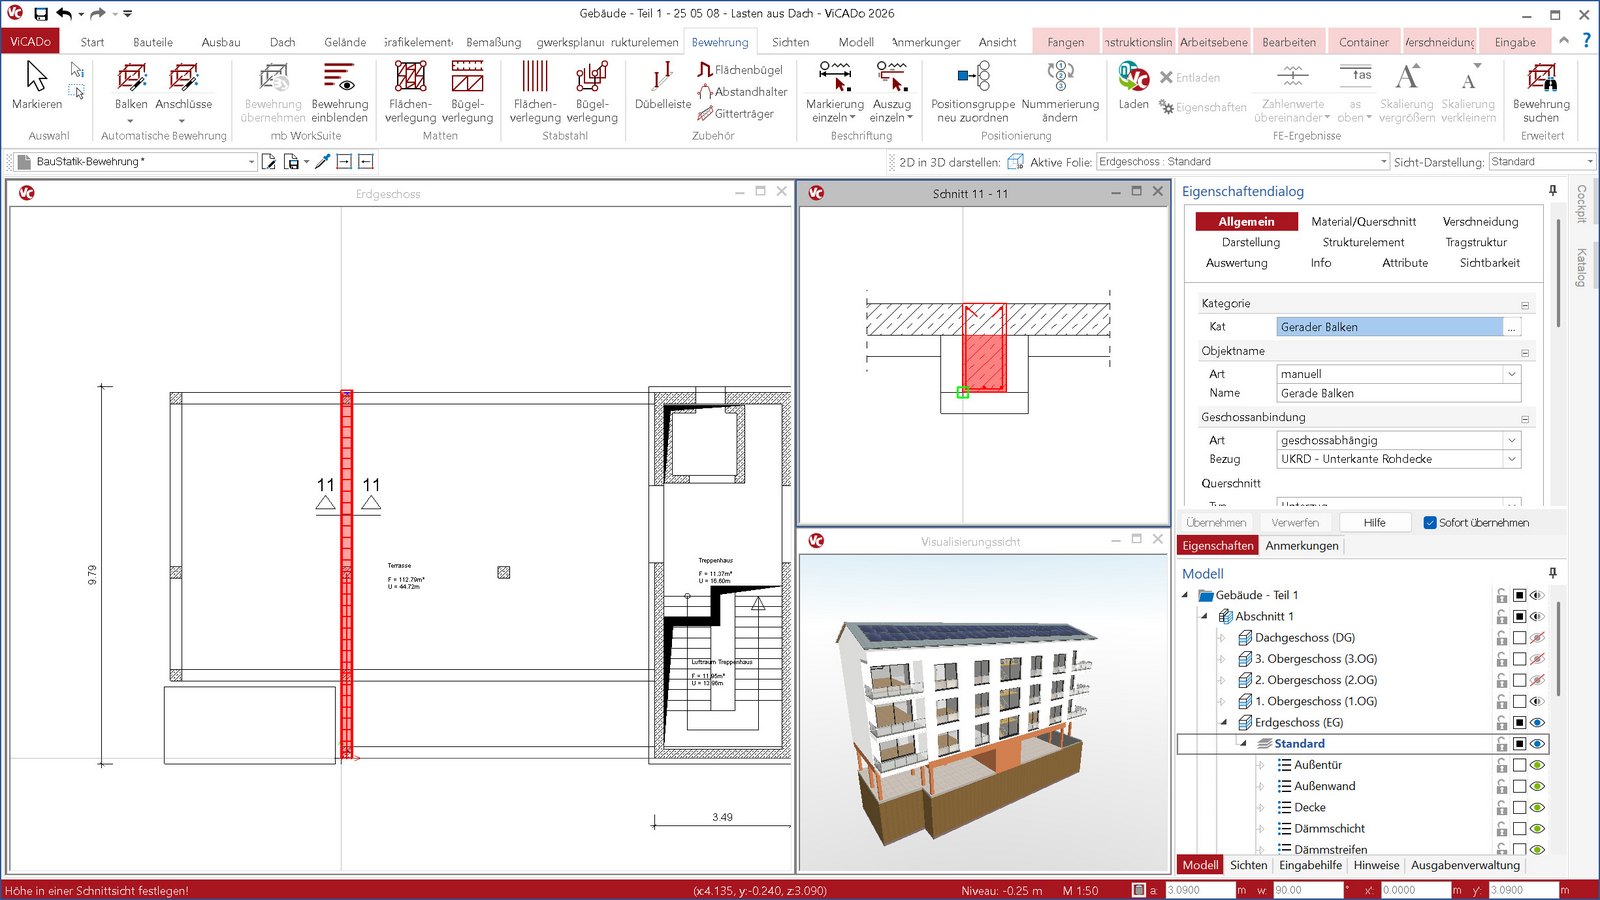Open the Bezug UKRD dropdown
The height and width of the screenshot is (900, 1600).
(x=1511, y=460)
